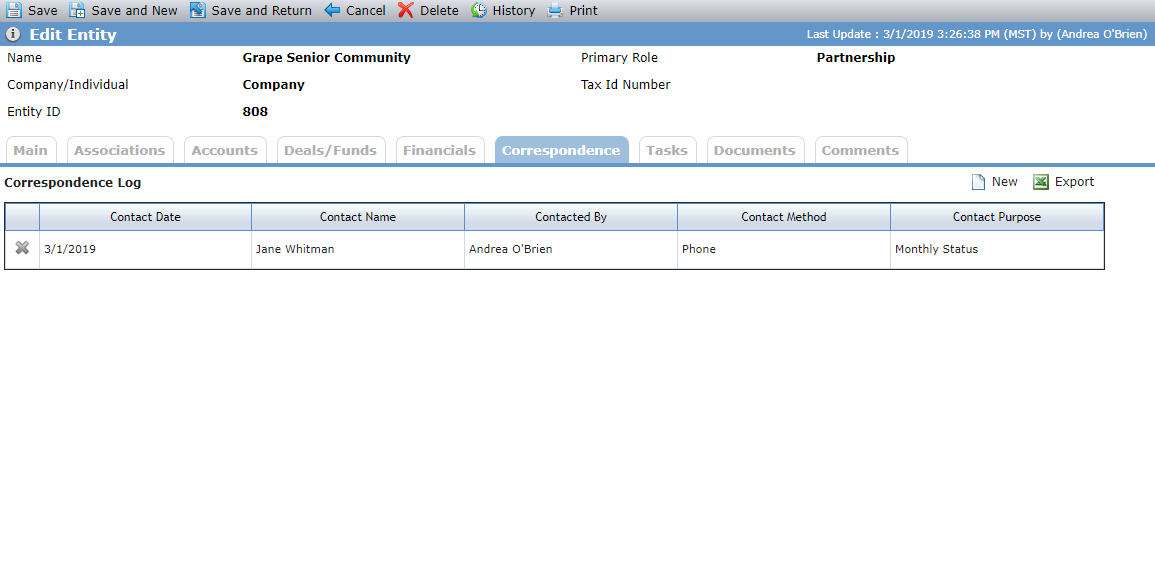This screenshot has height=564, width=1155.
Task: Click the Partnership primary role value
Action: pos(856,57)
